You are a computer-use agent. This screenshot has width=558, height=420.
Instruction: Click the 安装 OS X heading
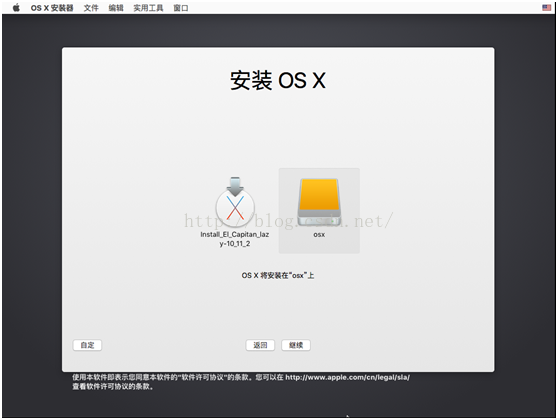pos(278,80)
